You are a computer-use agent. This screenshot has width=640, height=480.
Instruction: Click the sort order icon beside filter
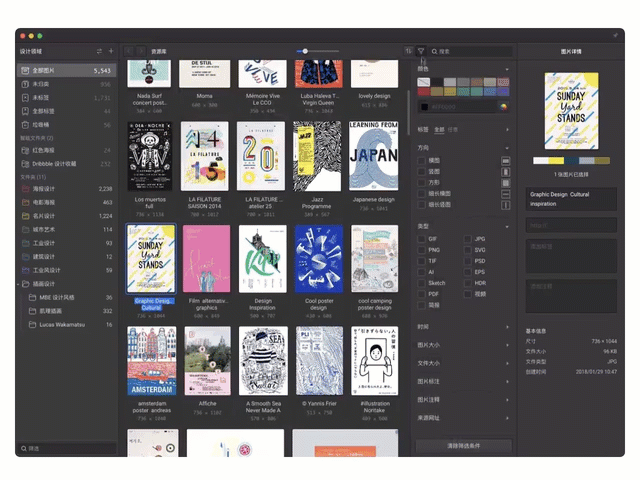point(408,51)
